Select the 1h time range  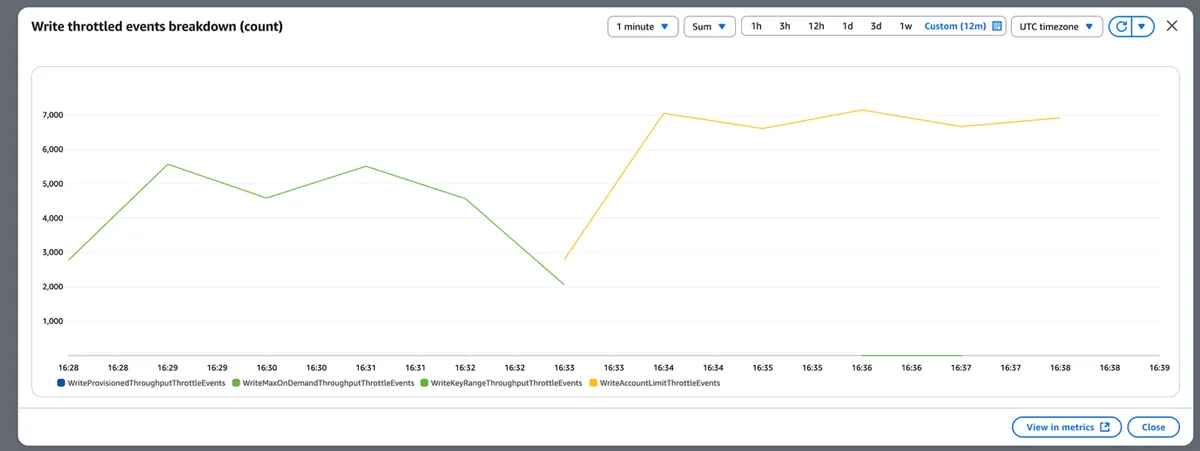757,27
